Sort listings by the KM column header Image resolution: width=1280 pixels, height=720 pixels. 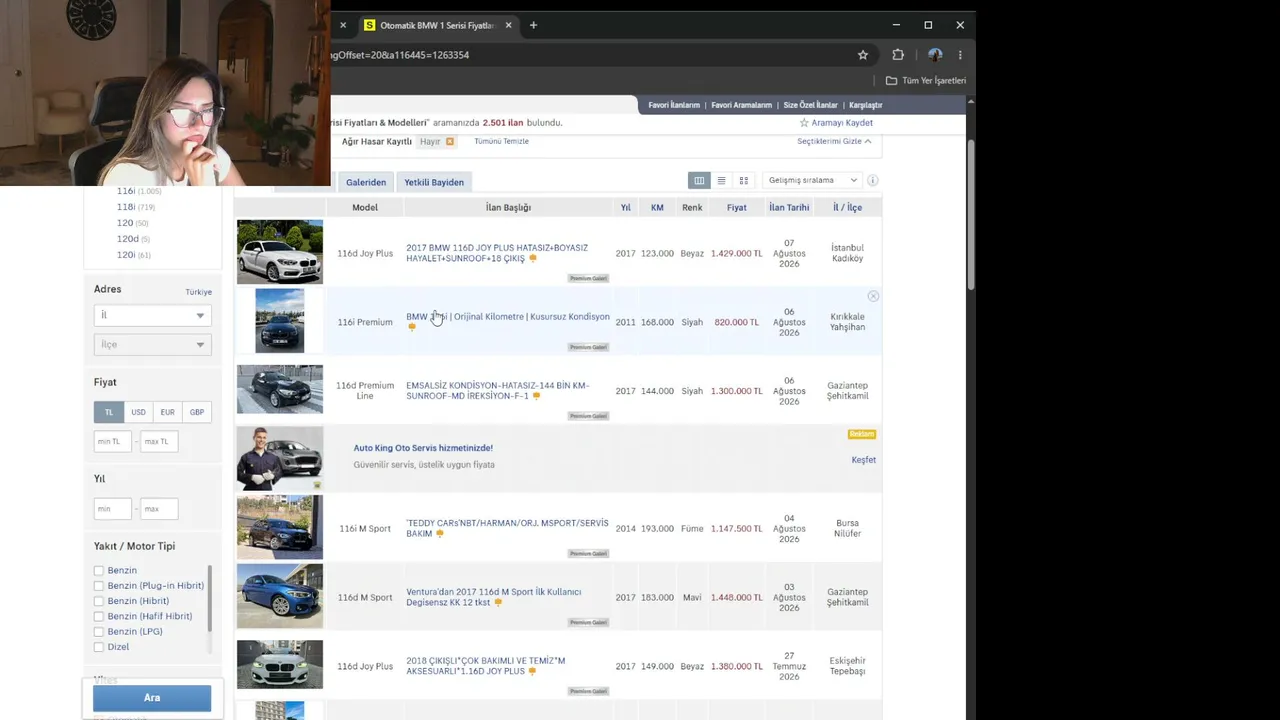tap(657, 208)
